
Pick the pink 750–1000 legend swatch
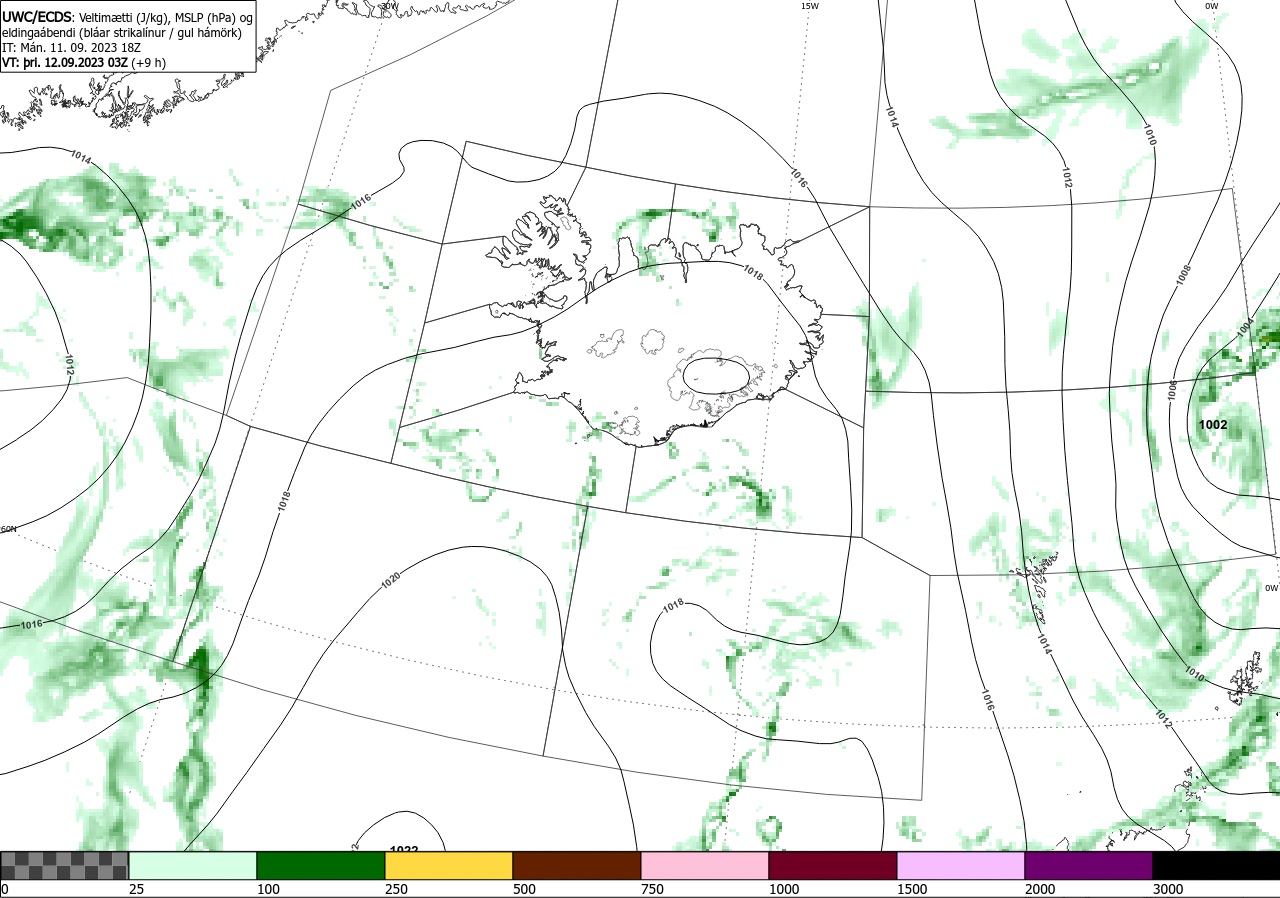[x=705, y=865]
